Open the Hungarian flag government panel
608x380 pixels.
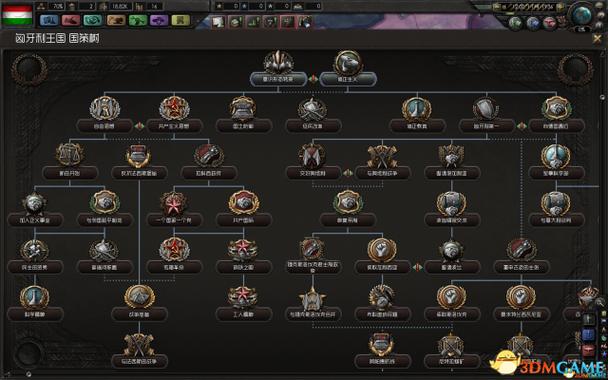click(17, 14)
